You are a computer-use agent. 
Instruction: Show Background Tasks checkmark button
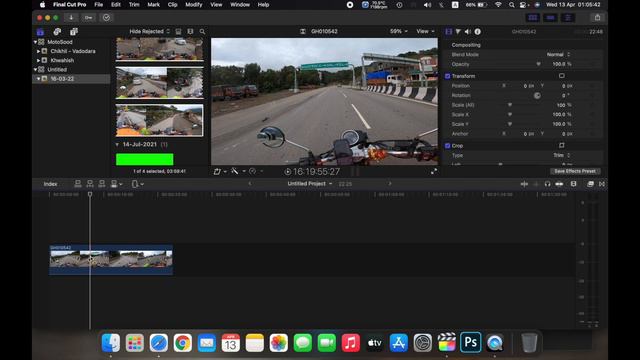[x=107, y=18]
